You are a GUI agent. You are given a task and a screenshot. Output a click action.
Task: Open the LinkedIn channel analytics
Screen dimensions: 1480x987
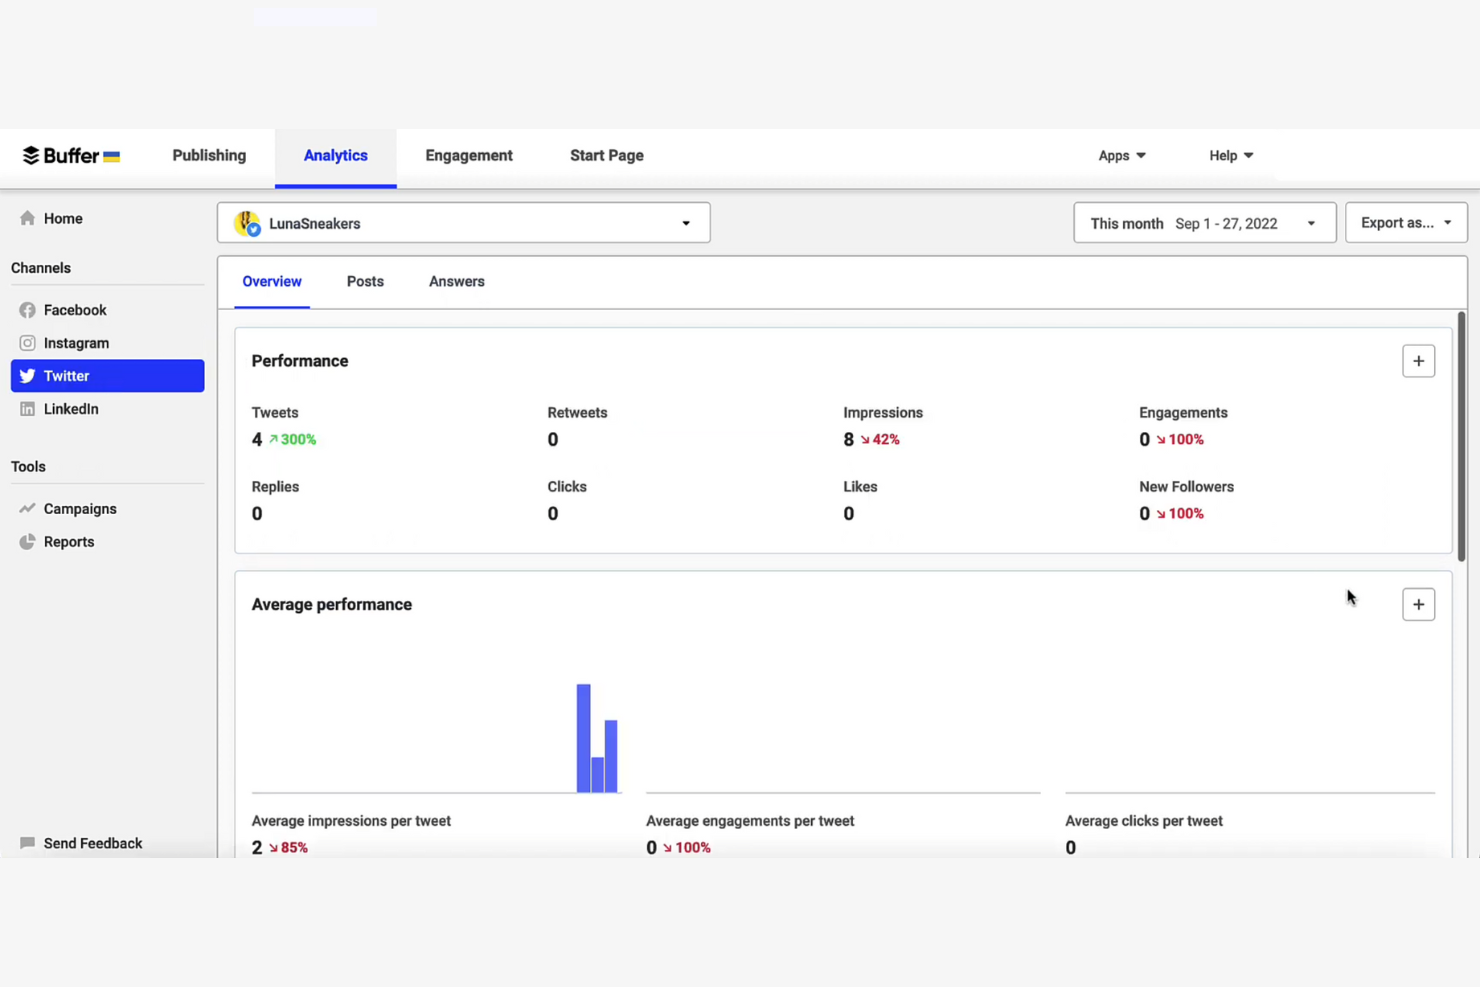coord(70,408)
